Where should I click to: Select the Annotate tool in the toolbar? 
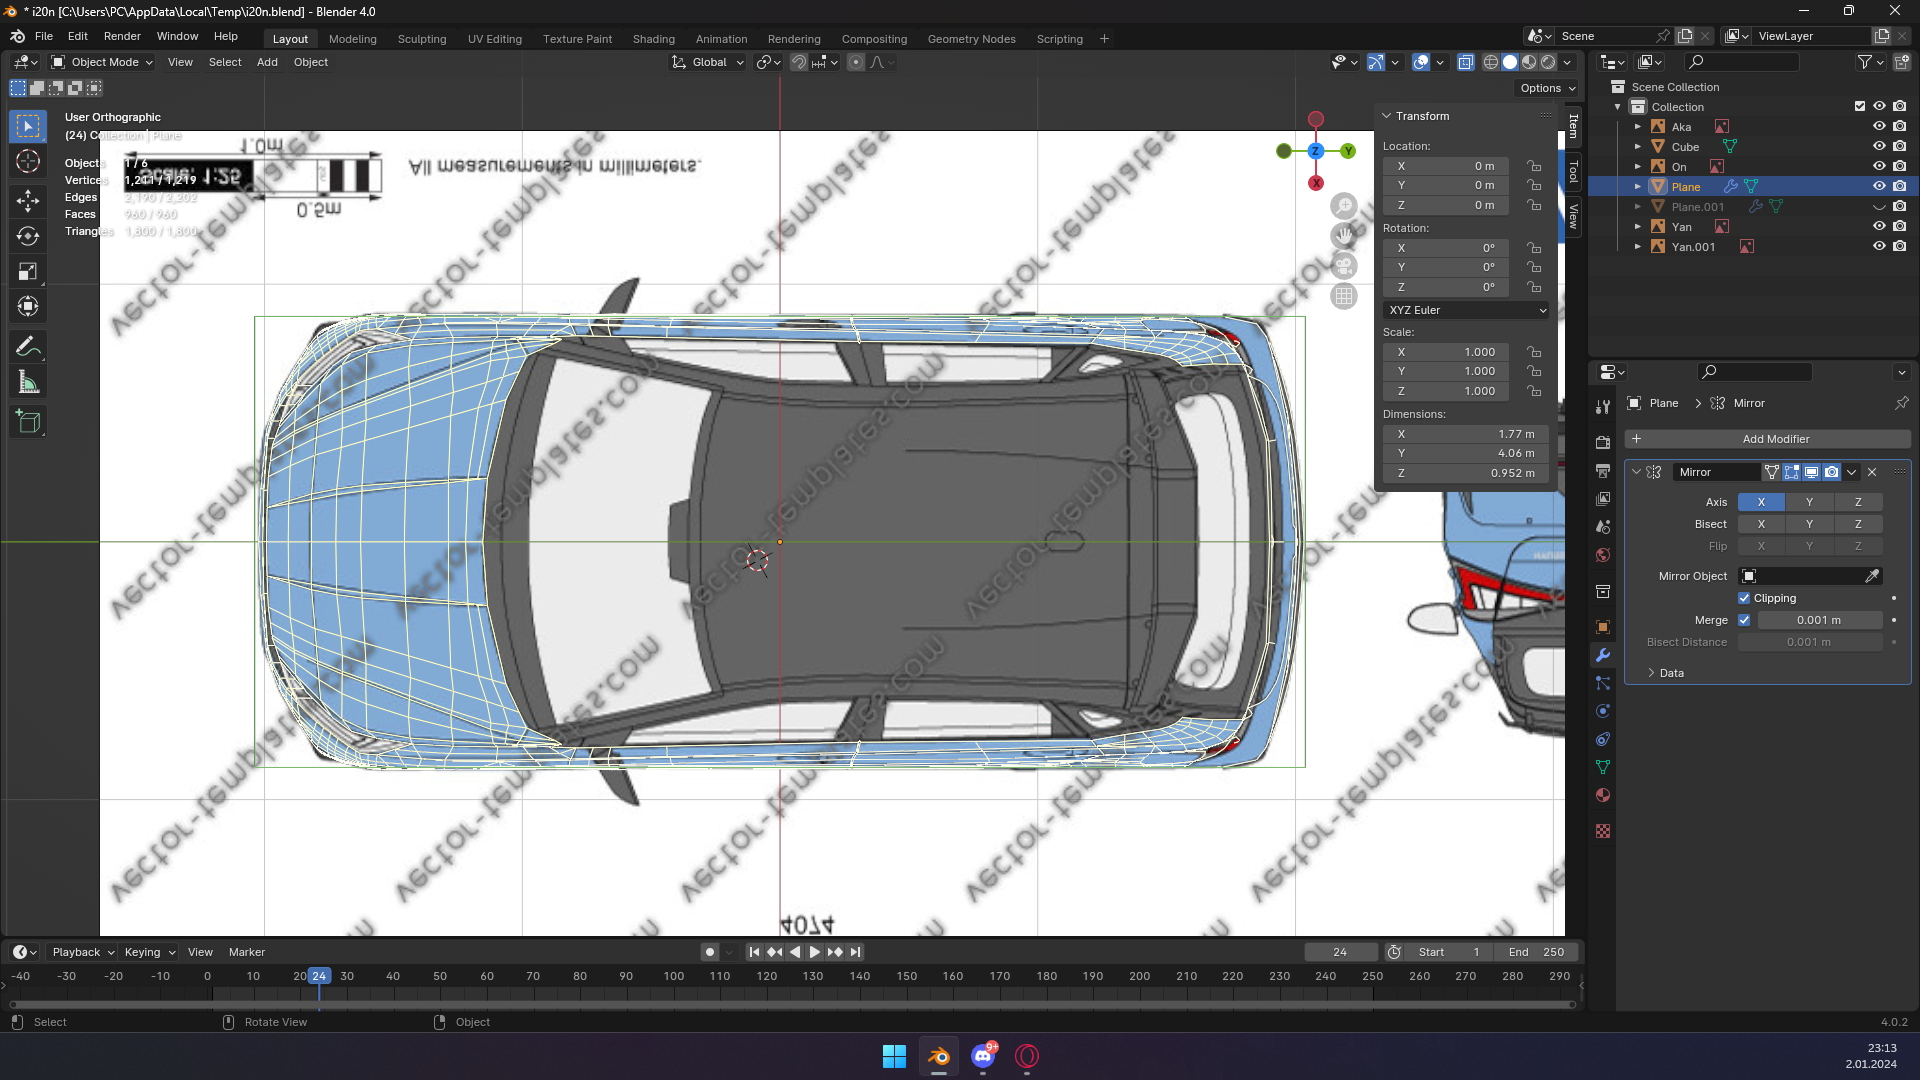[x=28, y=347]
